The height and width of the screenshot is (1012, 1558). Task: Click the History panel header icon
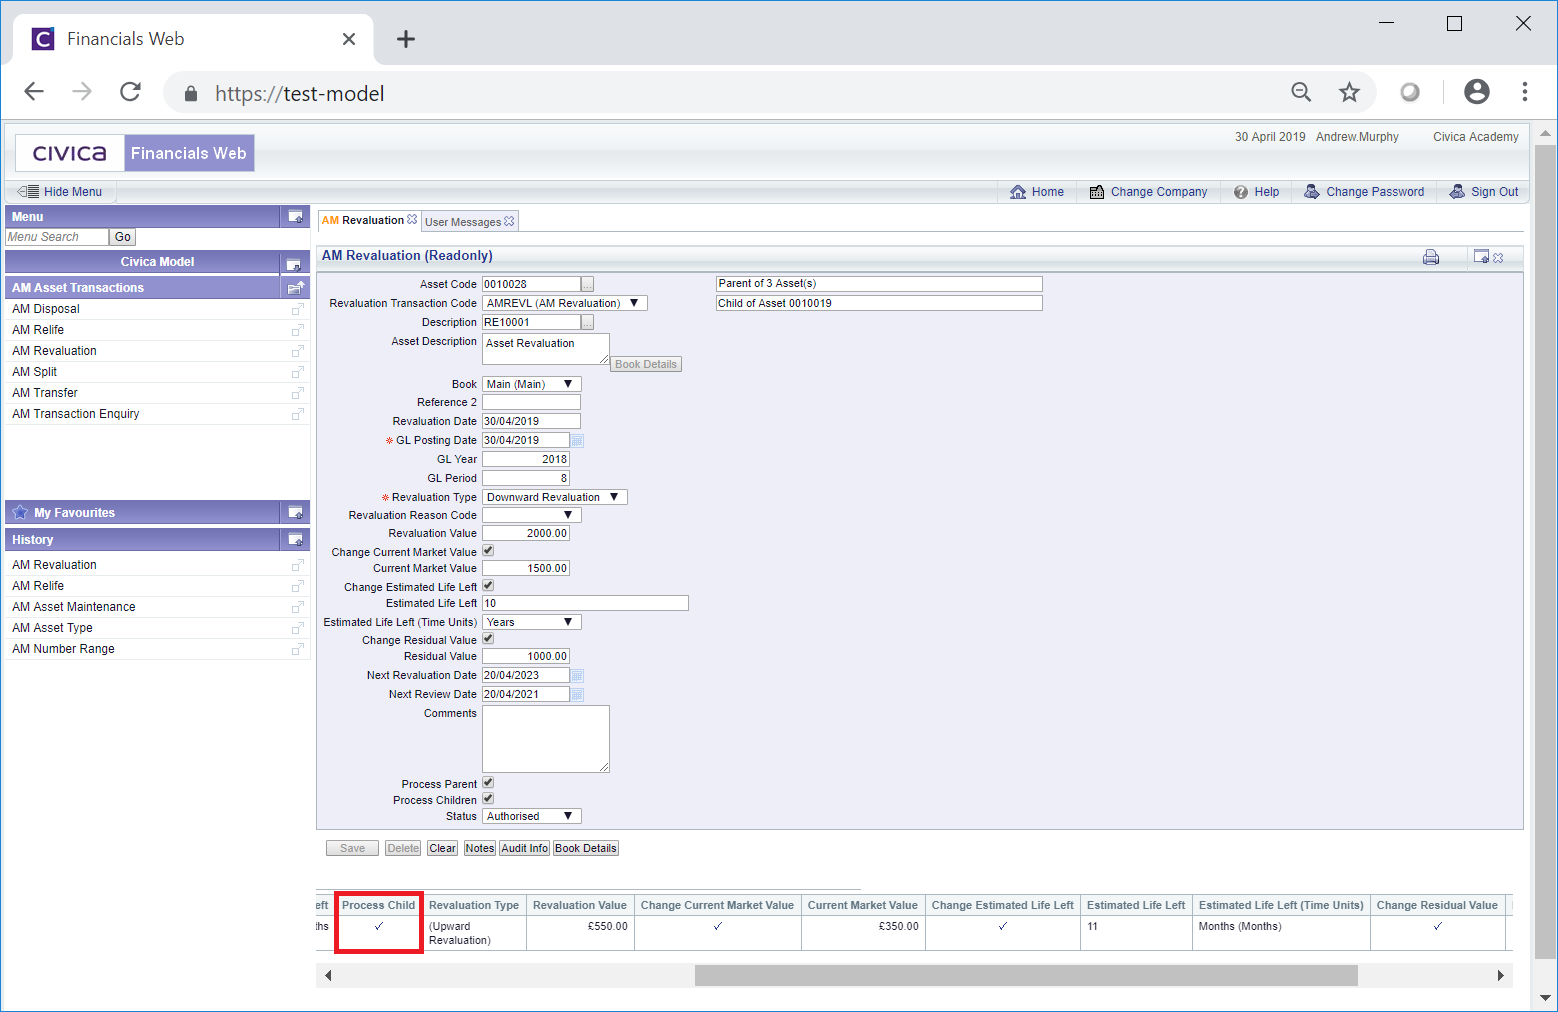(295, 539)
